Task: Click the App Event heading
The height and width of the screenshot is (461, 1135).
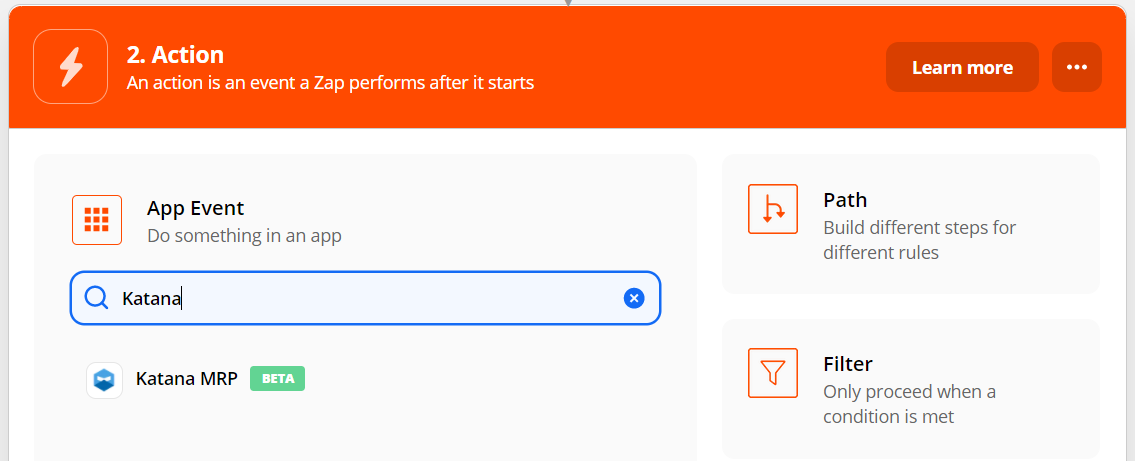Action: click(195, 208)
